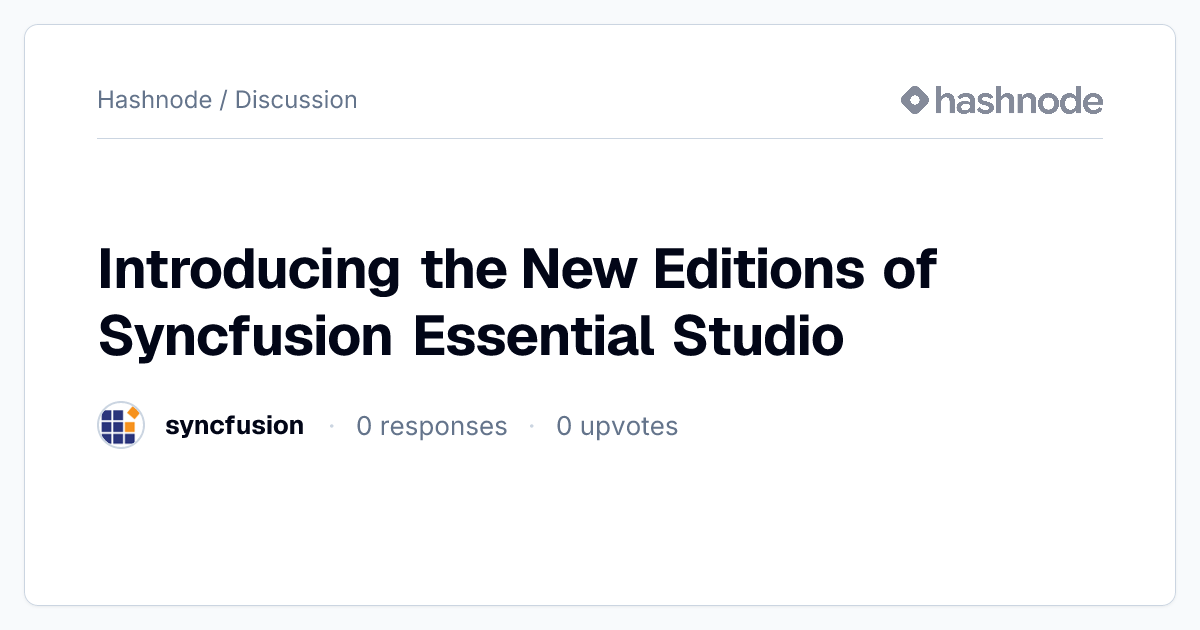Screen dimensions: 1200x630
Task: Open the Hashnode breadcrumb link
Action: pos(155,100)
